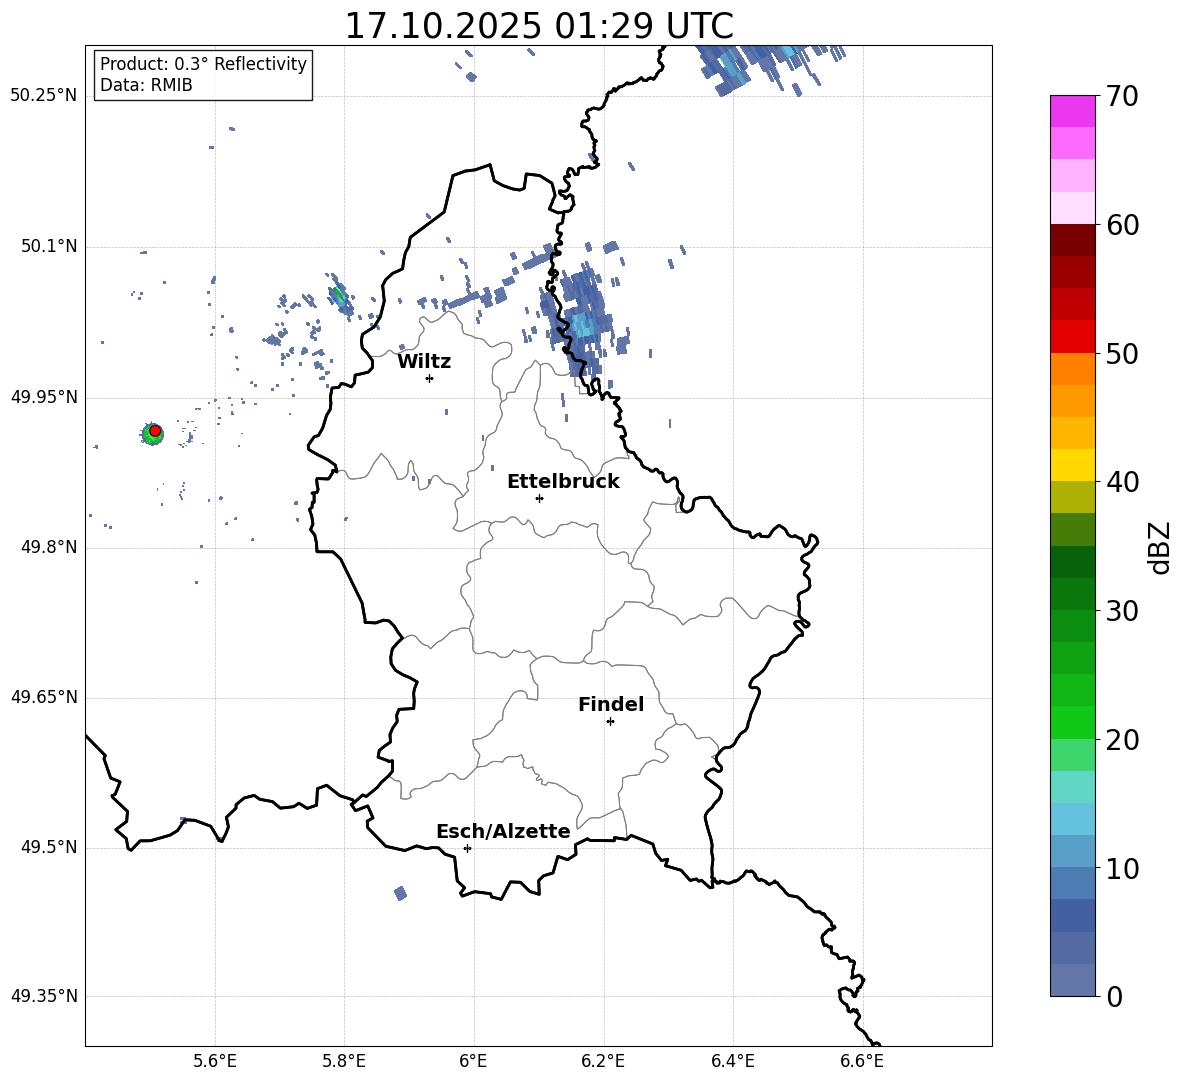Viewport: 1184px width, 1081px height.
Task: Click the colorbar tick label 70
Action: pyautogui.click(x=1122, y=97)
